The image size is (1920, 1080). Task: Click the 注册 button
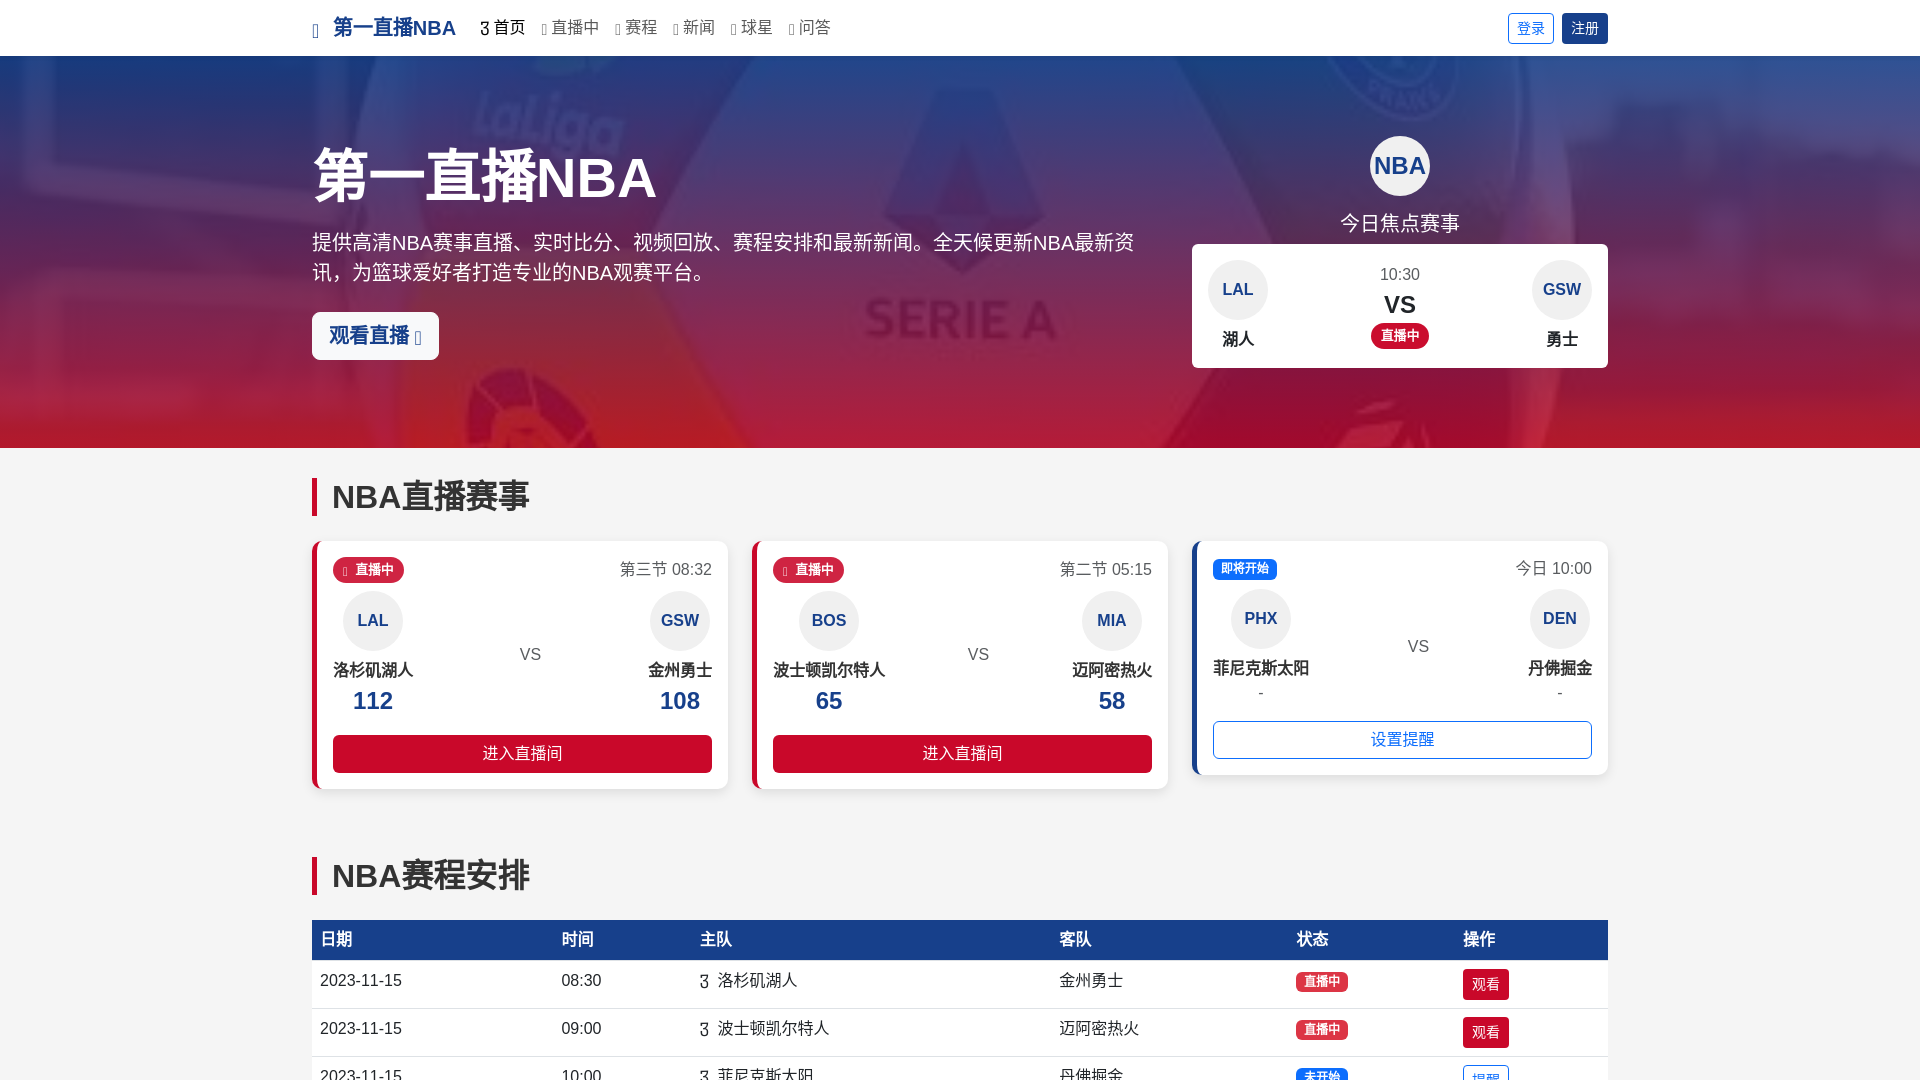pos(1585,28)
